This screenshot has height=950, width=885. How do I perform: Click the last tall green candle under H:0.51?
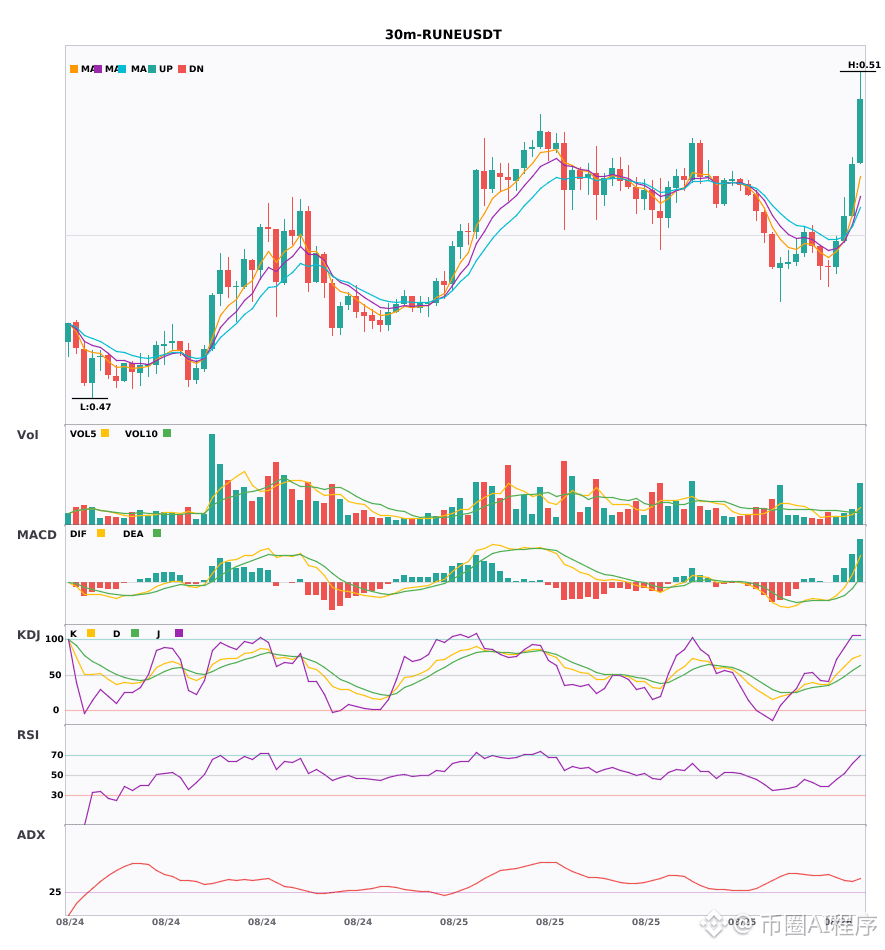pos(860,131)
